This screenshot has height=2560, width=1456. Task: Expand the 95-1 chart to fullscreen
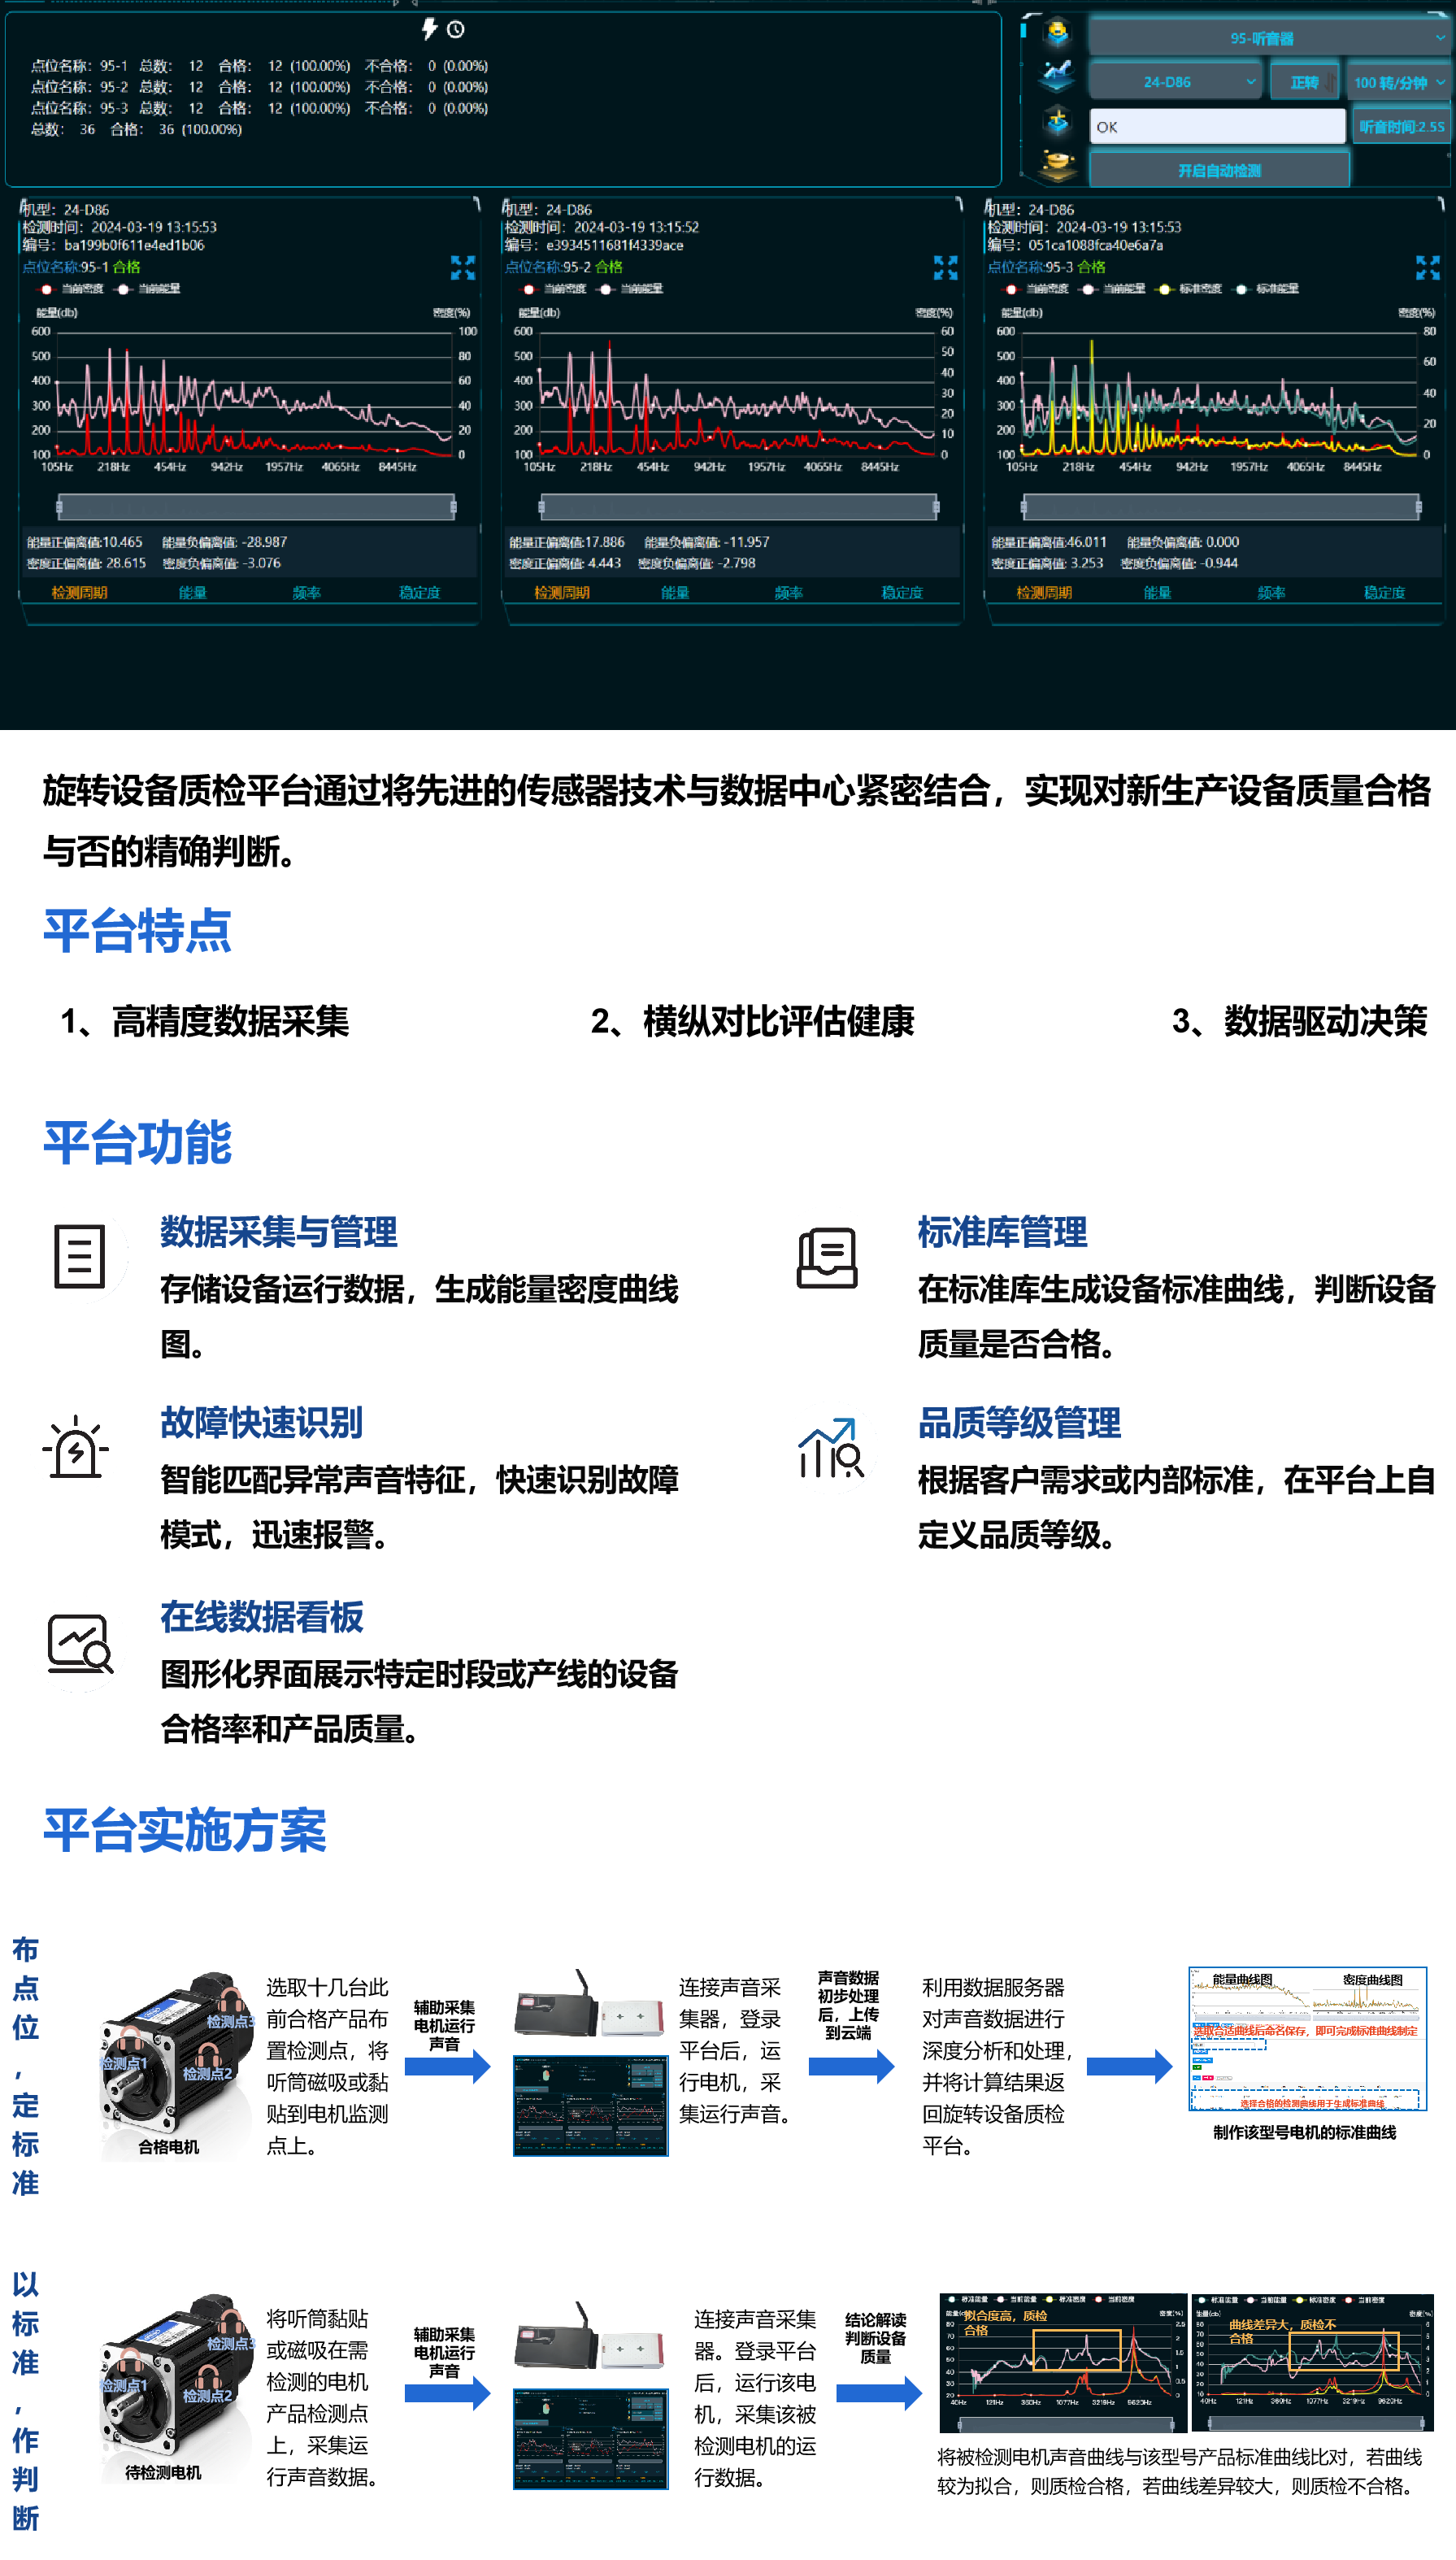pyautogui.click(x=462, y=267)
